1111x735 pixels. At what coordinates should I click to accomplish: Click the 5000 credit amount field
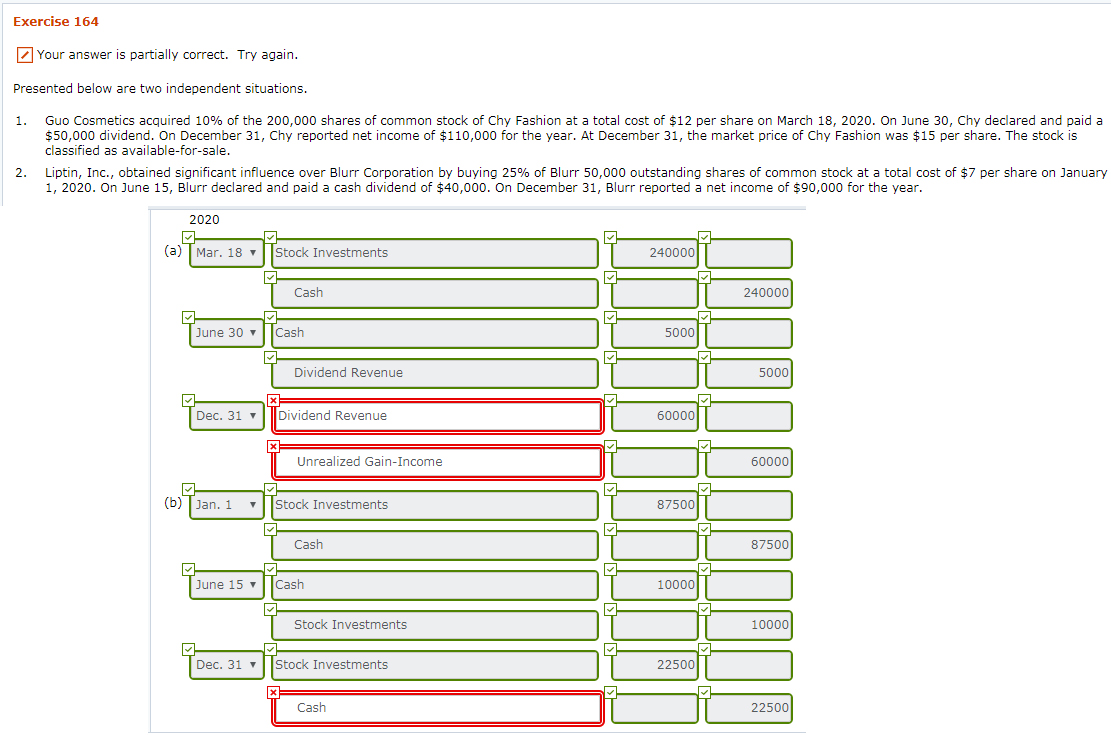point(749,374)
